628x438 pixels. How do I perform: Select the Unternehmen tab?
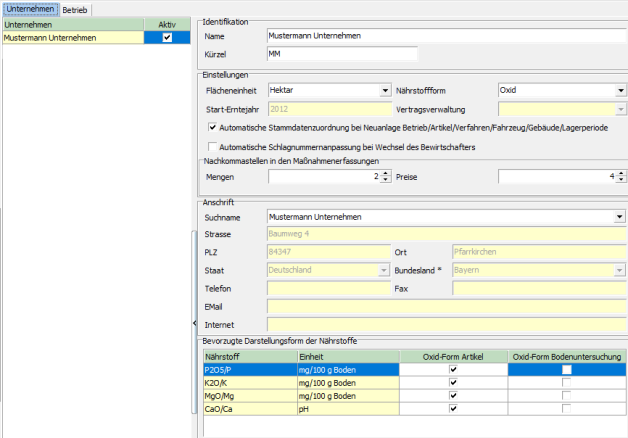point(30,8)
